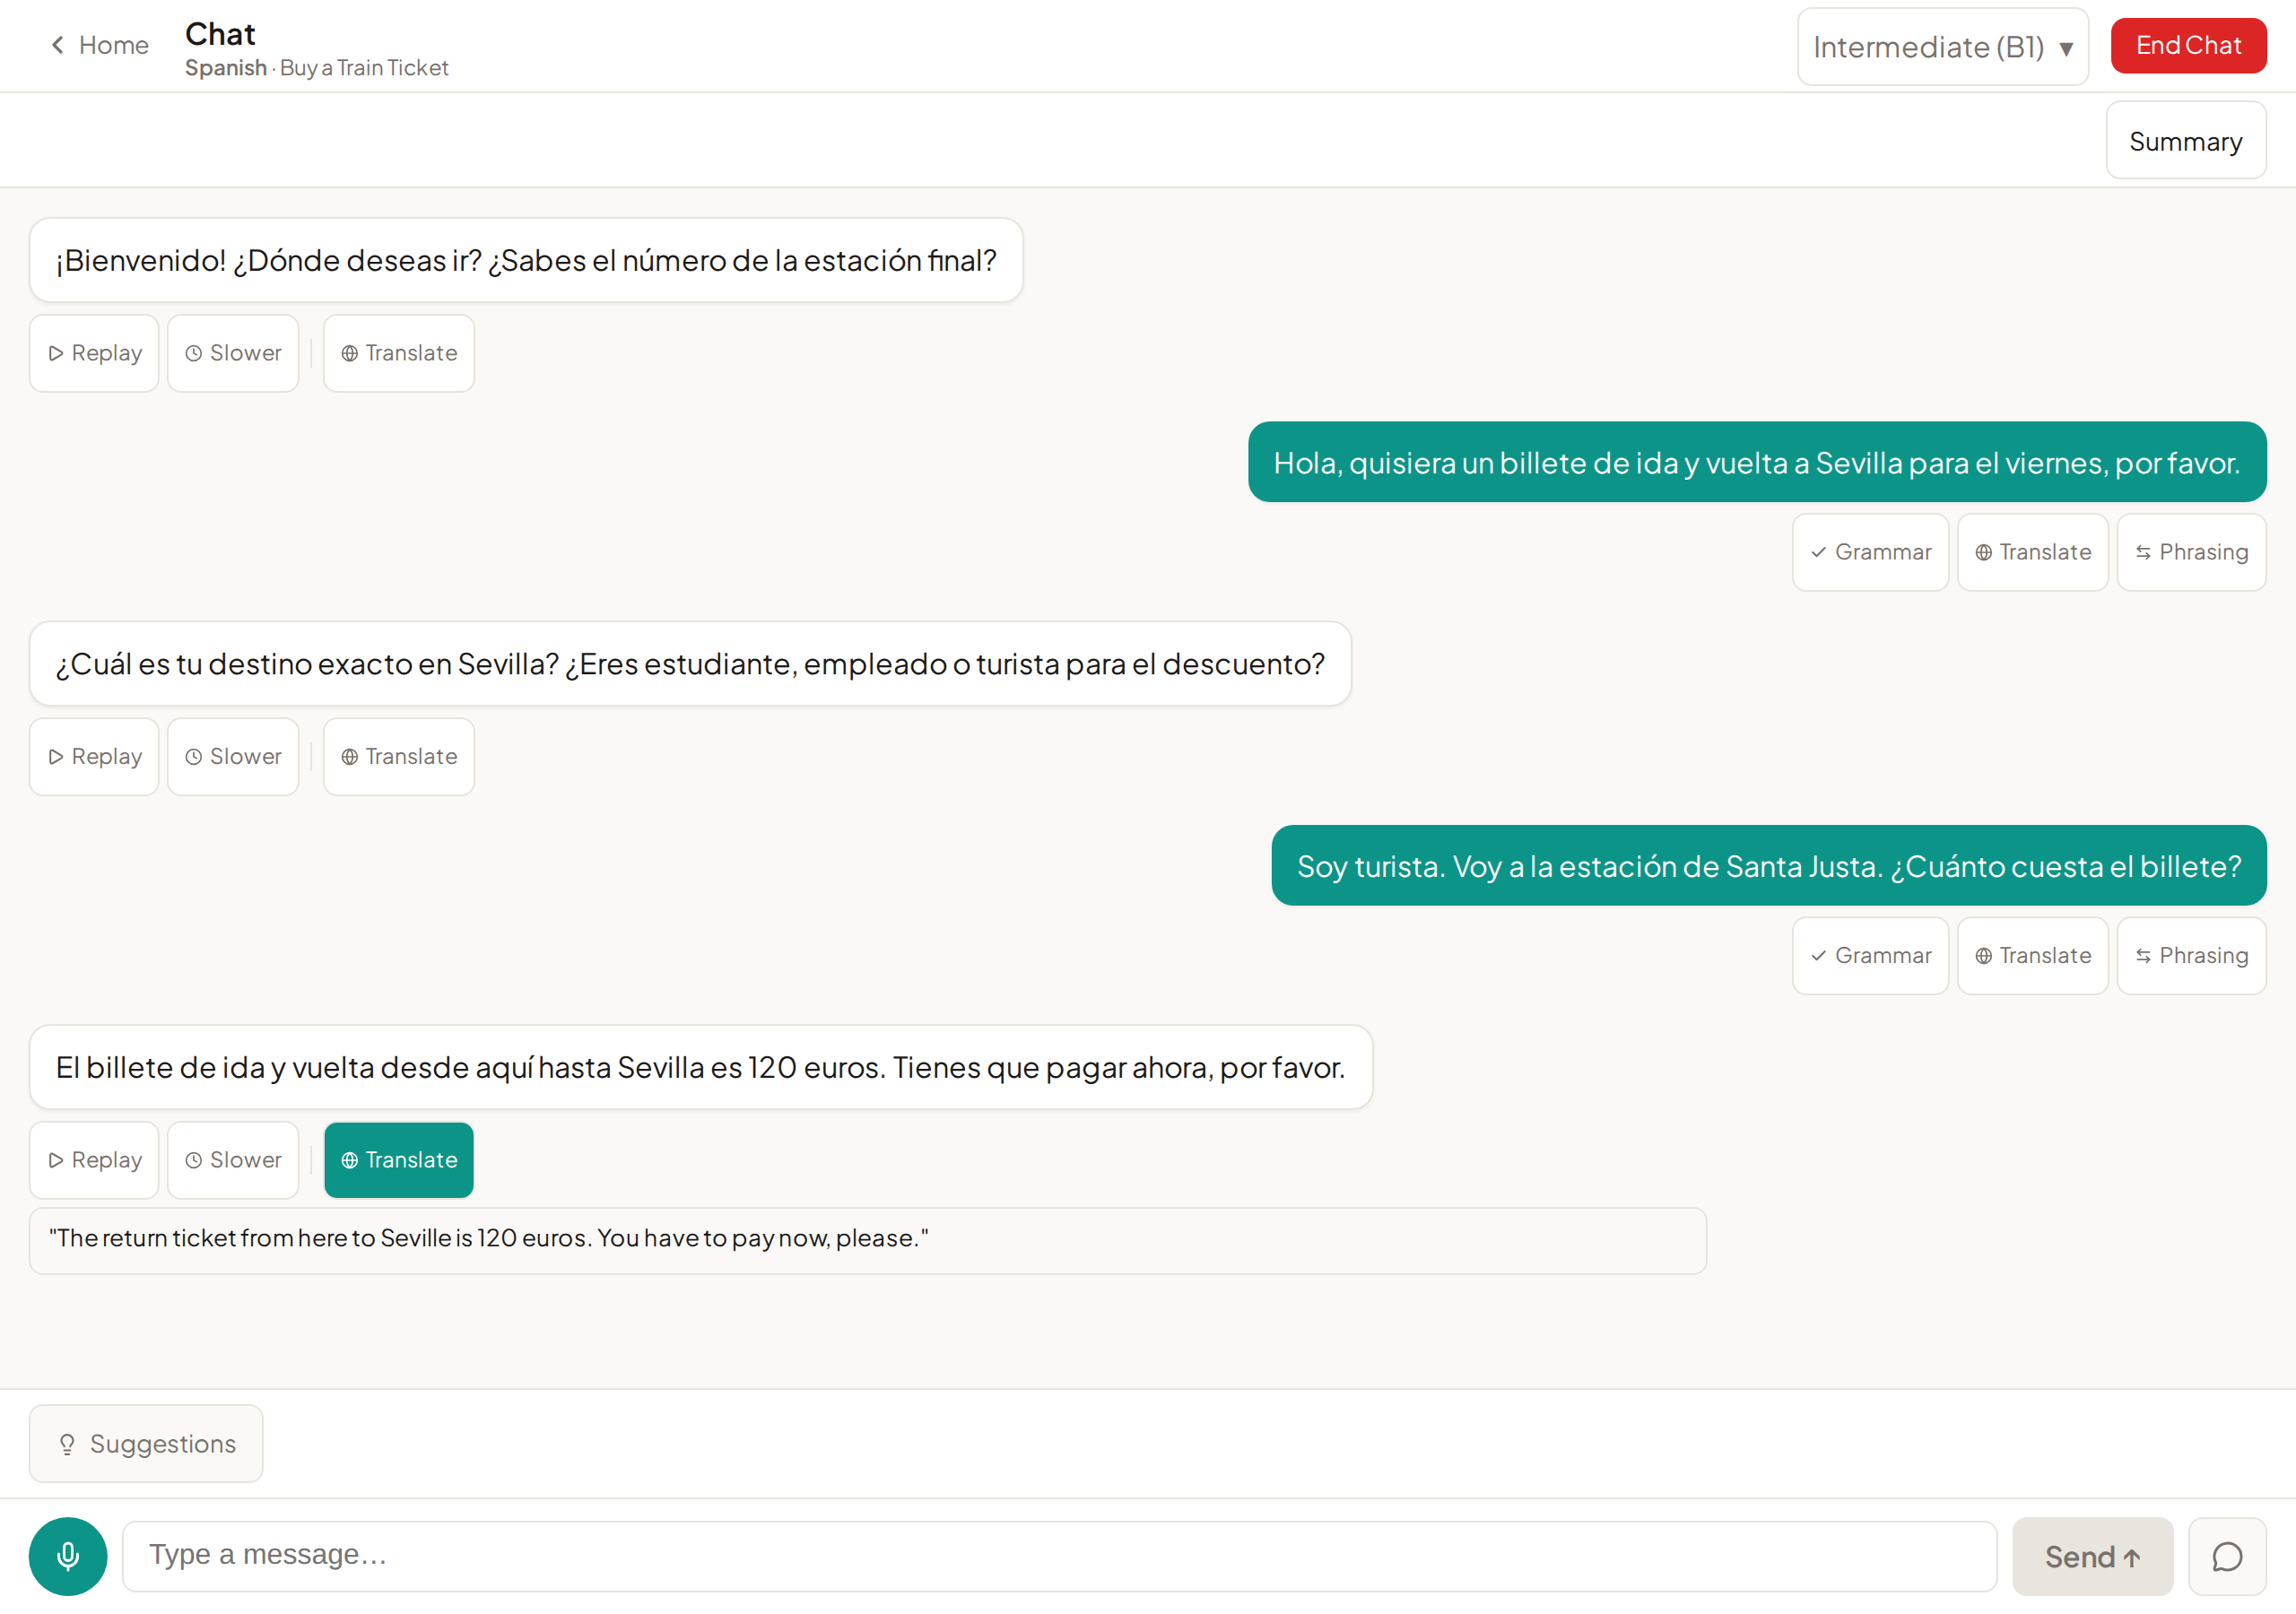Click the 'Chat' page title
Image resolution: width=2296 pixels, height=1614 pixels.
220,34
